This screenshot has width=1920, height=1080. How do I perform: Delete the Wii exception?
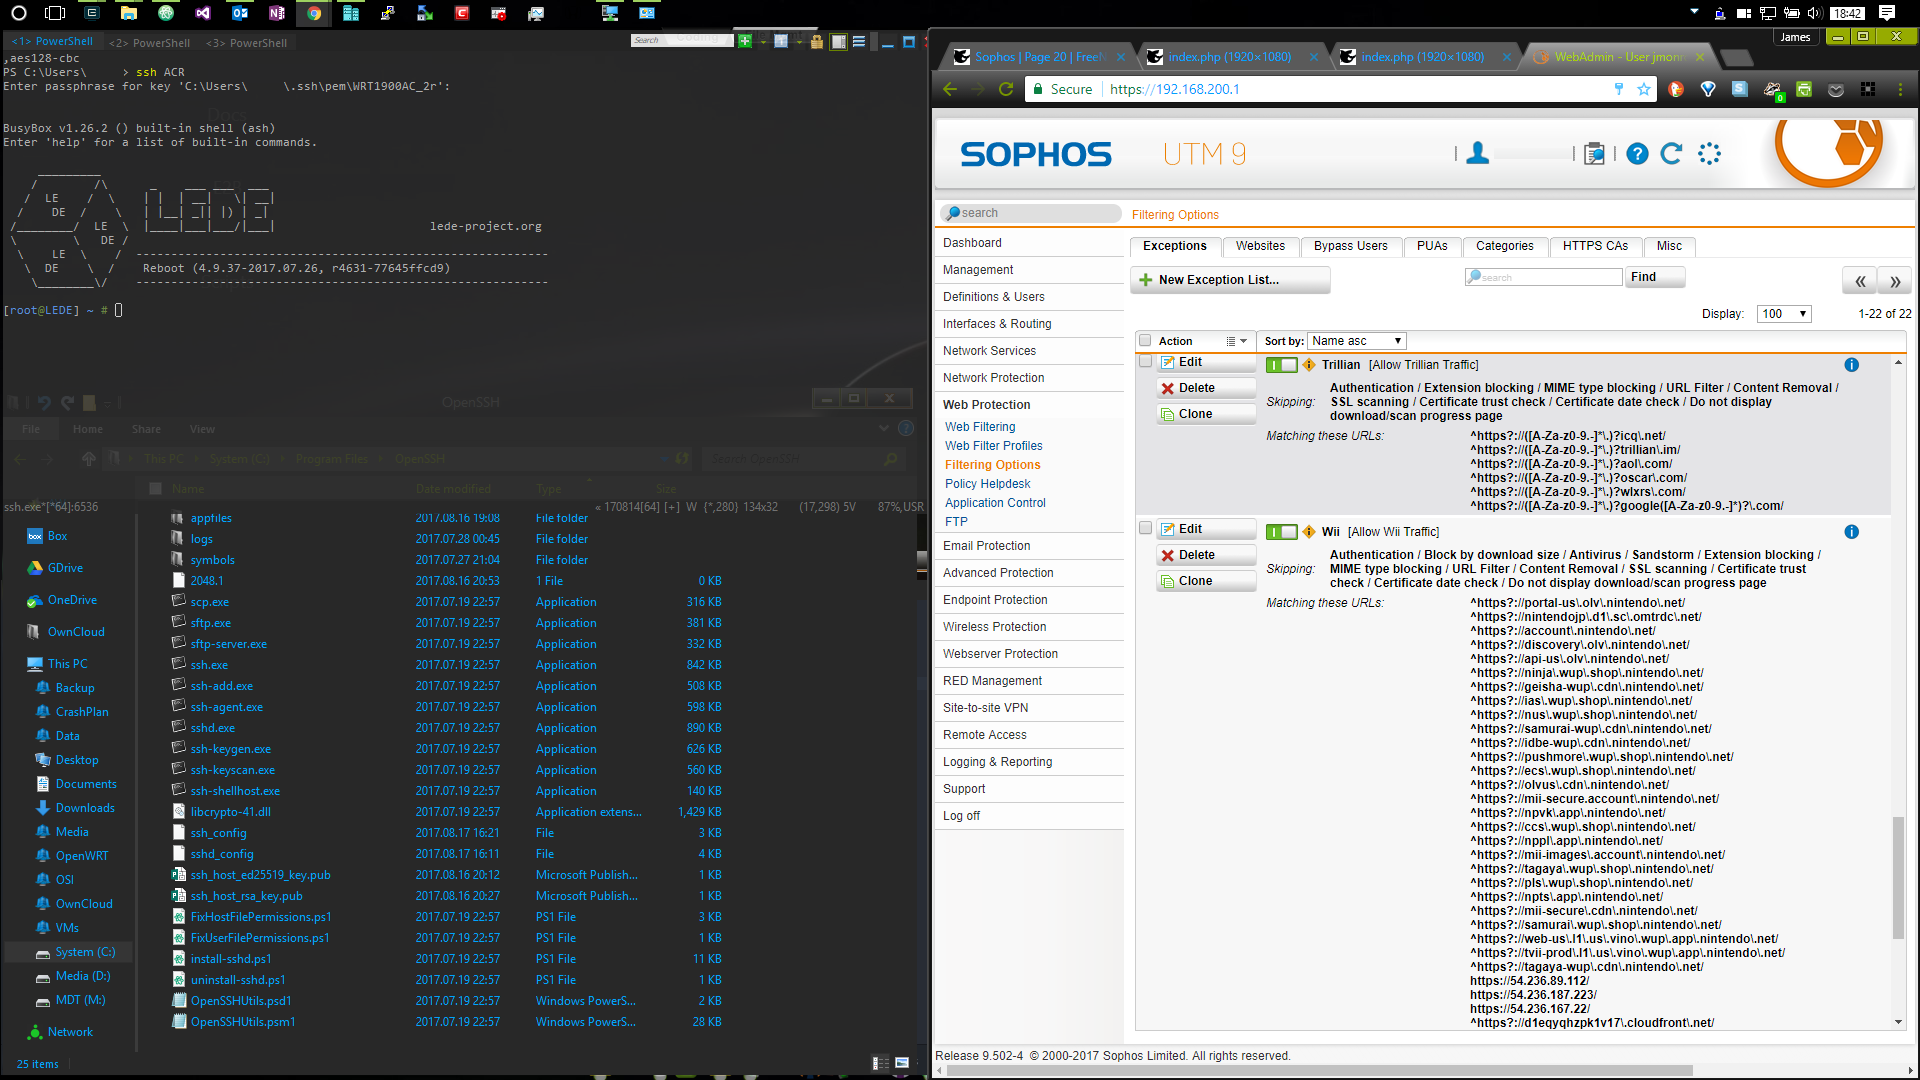click(1206, 555)
